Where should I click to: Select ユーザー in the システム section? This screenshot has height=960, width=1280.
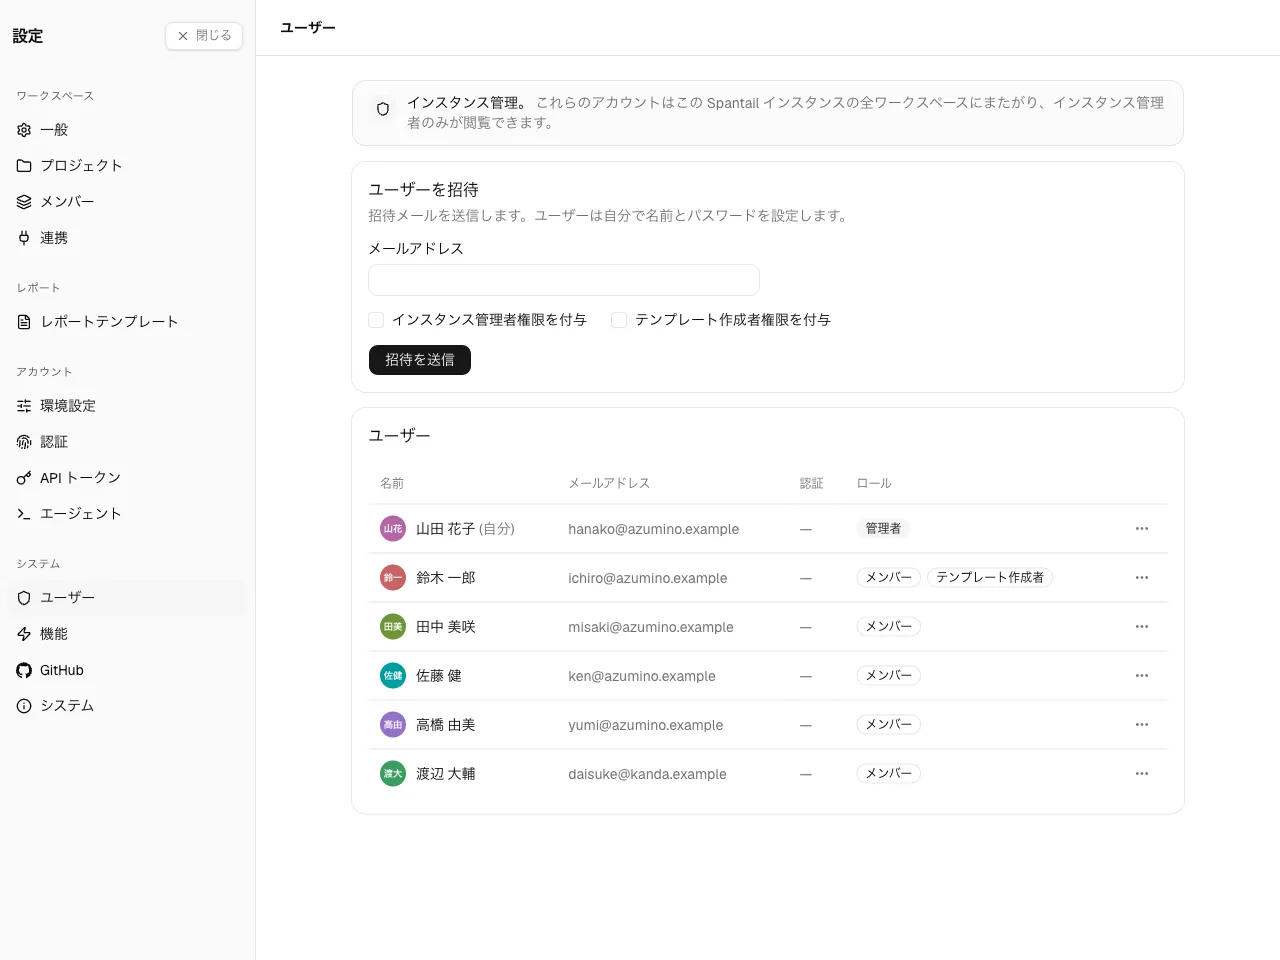[x=127, y=598]
